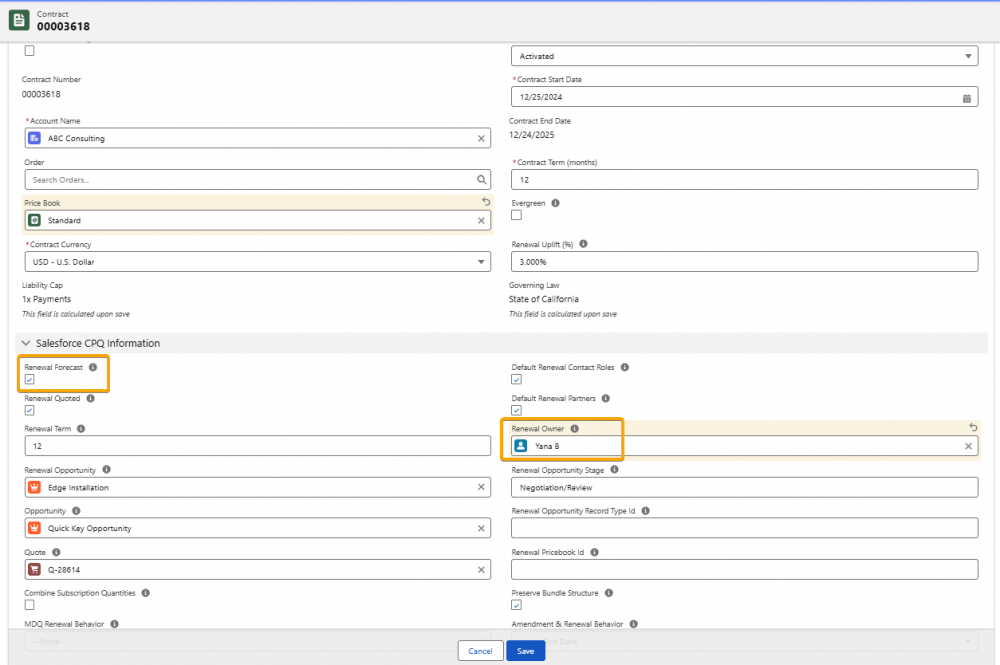This screenshot has height=665, width=1000.
Task: Clear the Standard price book selection
Action: (x=481, y=221)
